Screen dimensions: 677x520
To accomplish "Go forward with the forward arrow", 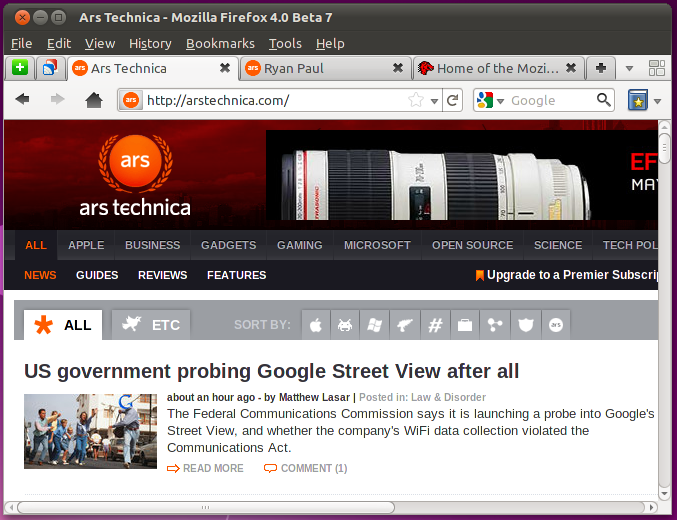I will (57, 100).
